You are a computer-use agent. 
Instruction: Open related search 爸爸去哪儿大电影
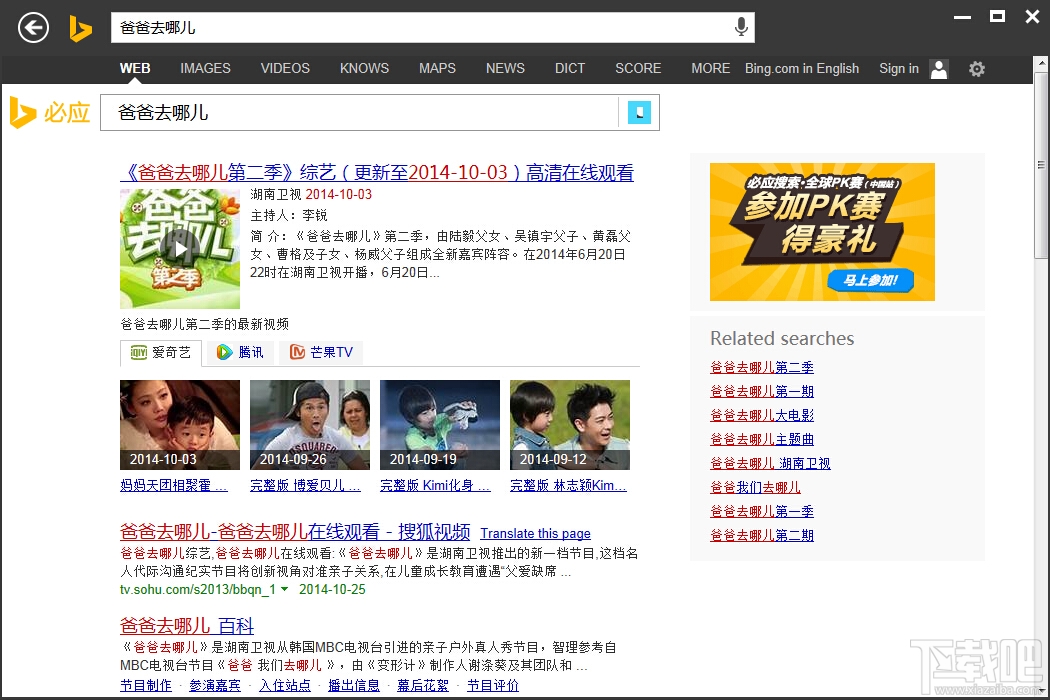click(762, 415)
